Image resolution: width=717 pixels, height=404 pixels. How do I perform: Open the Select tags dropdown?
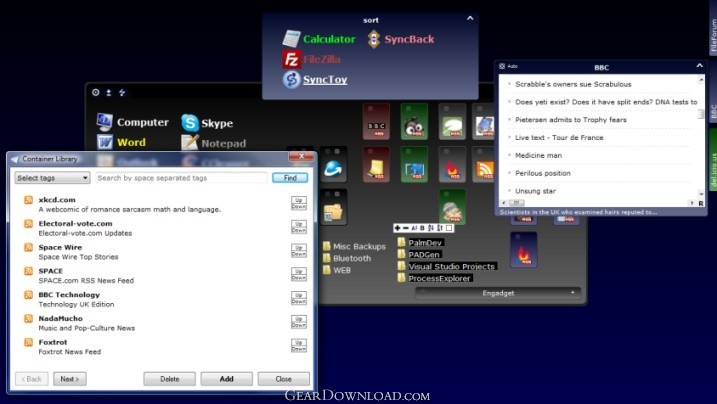coord(52,178)
